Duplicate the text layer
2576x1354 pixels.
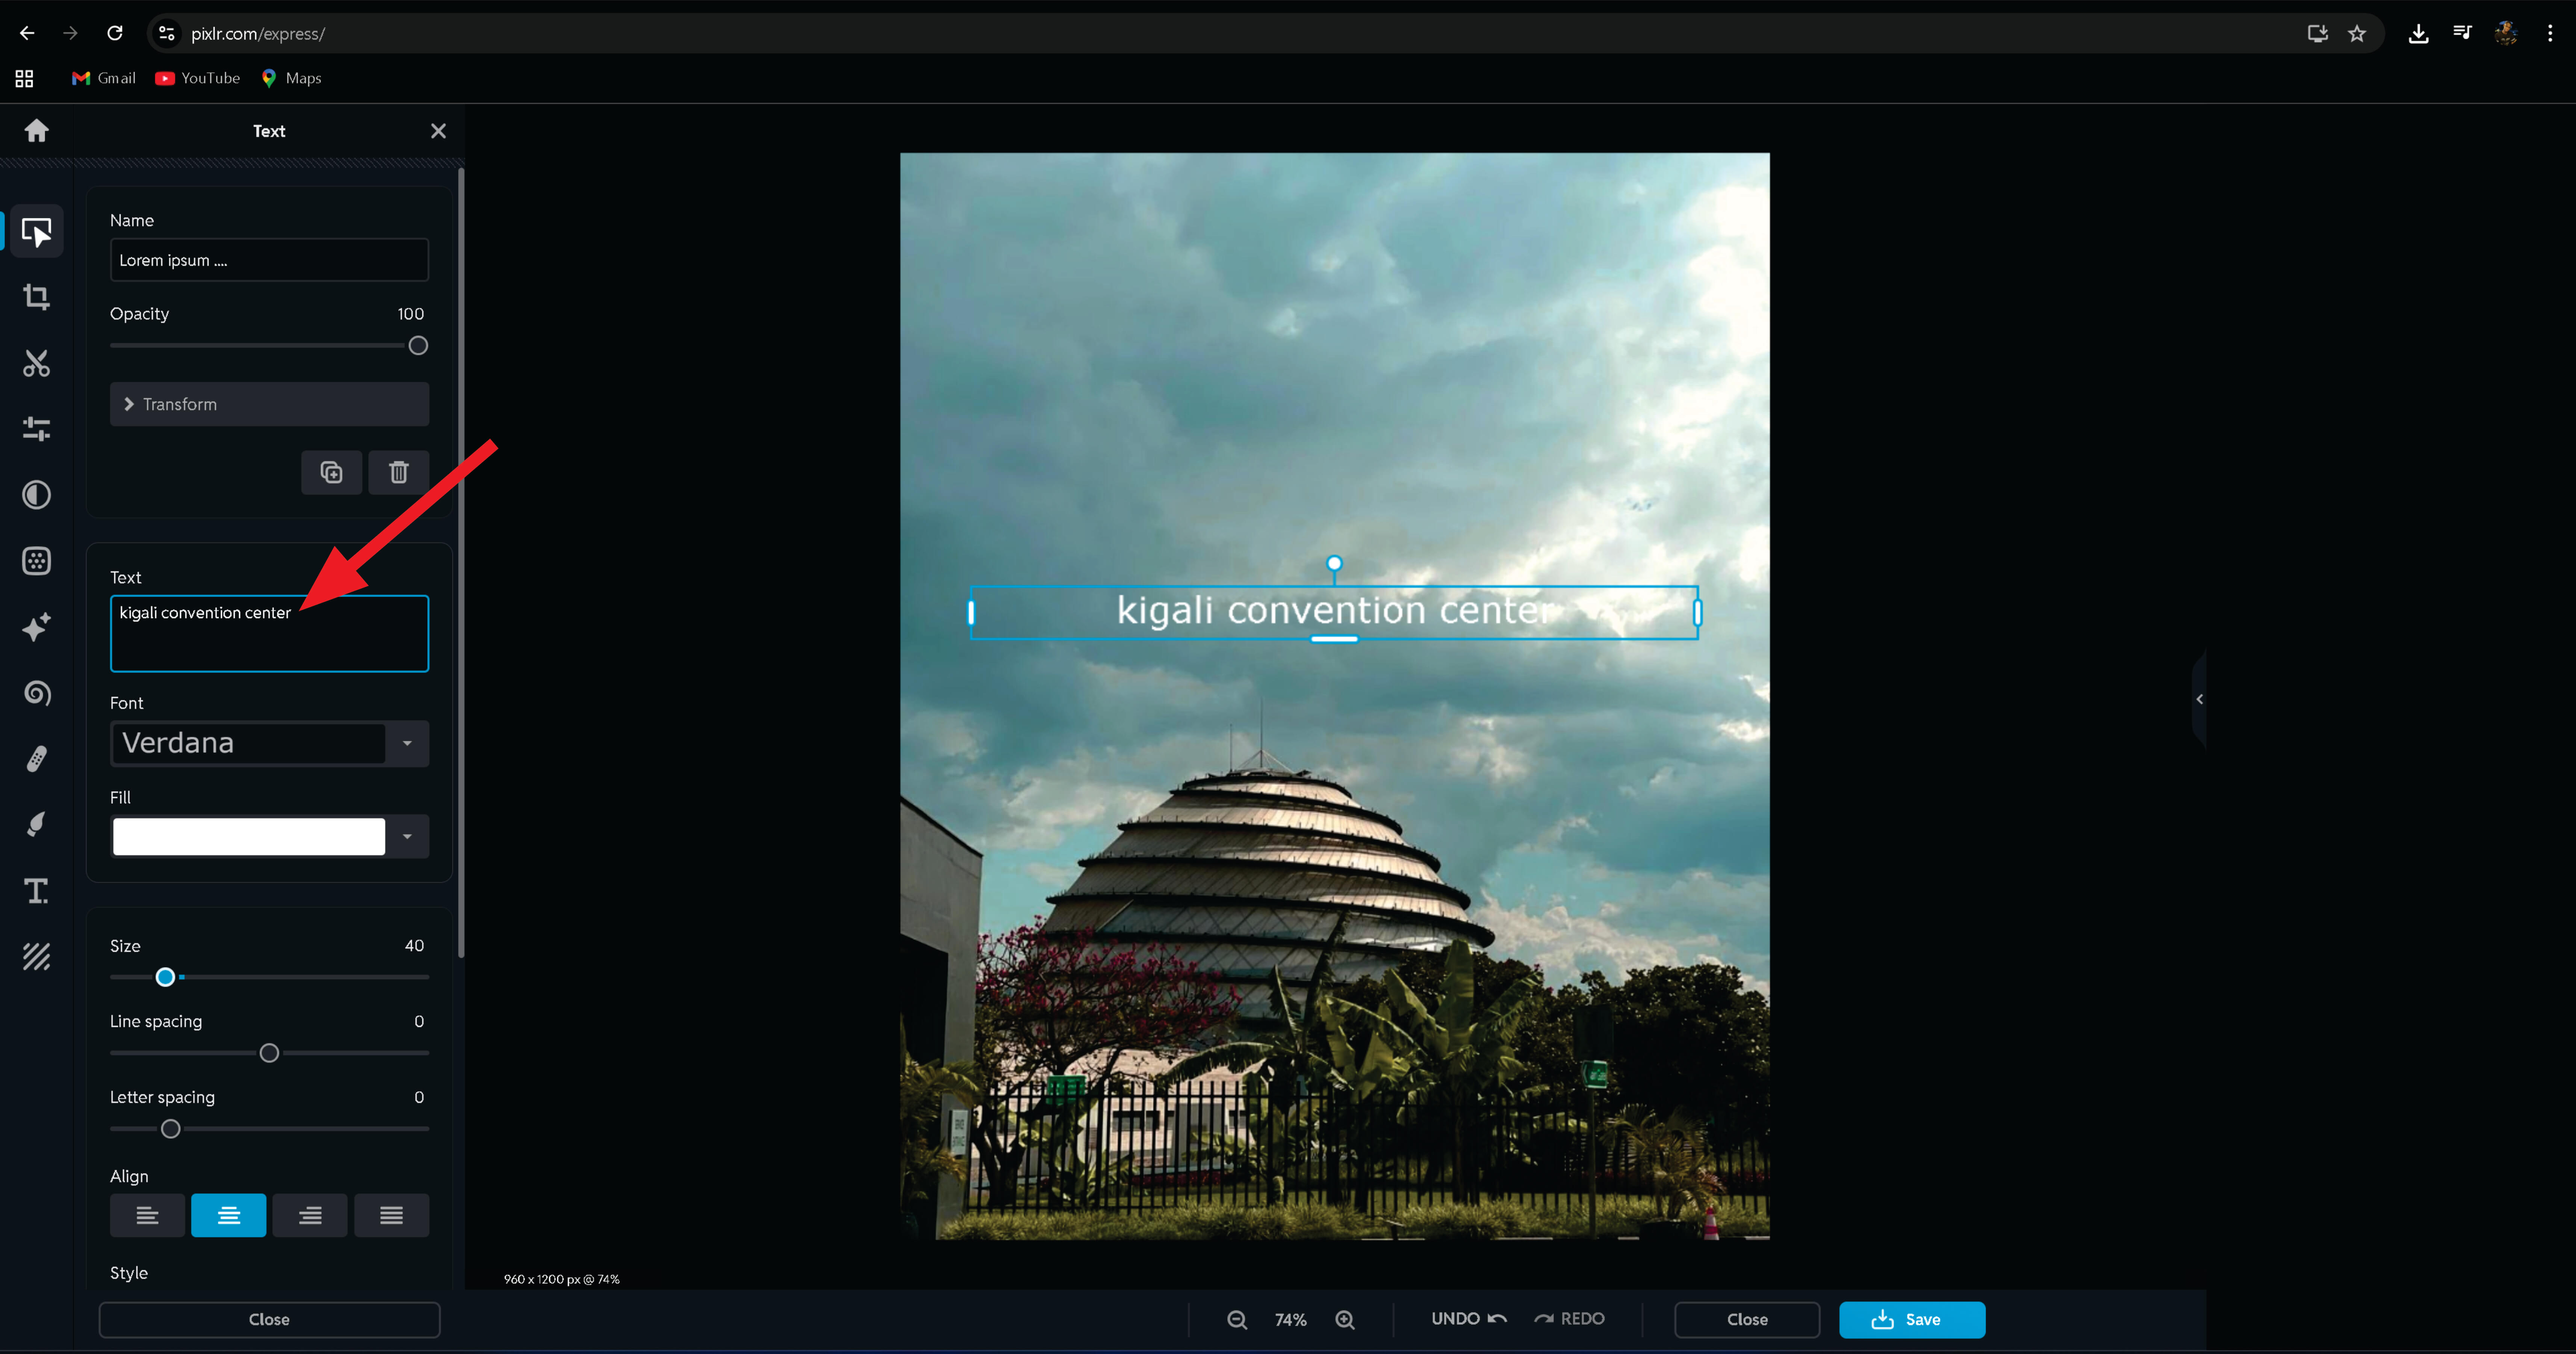tap(331, 472)
